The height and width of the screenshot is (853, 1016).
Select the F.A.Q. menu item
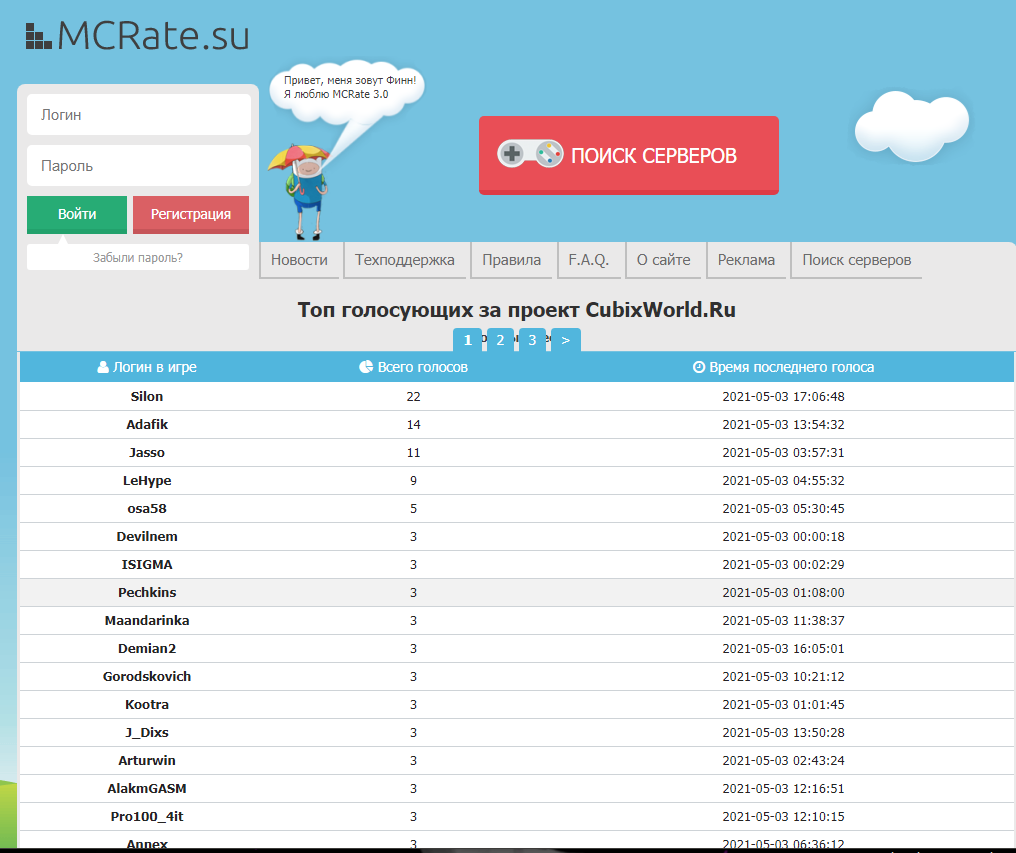point(589,260)
